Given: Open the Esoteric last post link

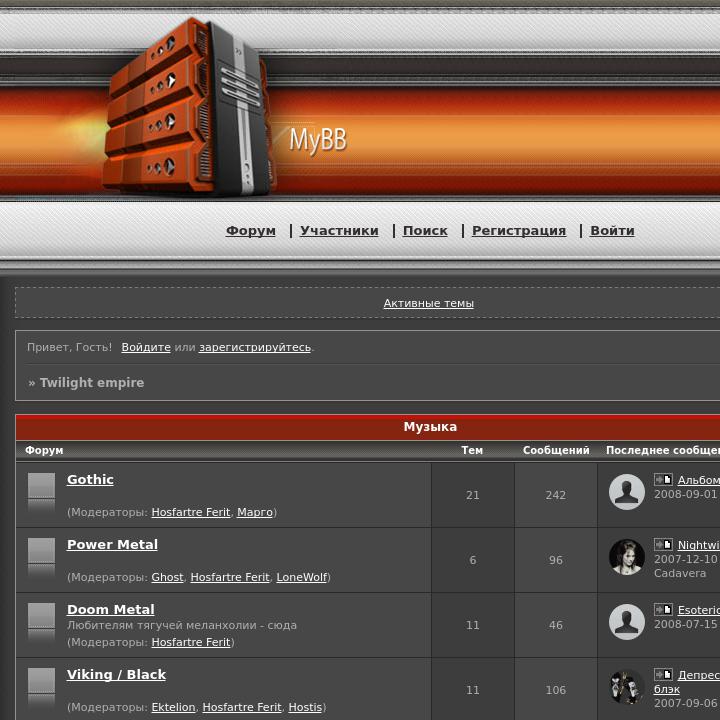Looking at the screenshot, I should tap(698, 610).
